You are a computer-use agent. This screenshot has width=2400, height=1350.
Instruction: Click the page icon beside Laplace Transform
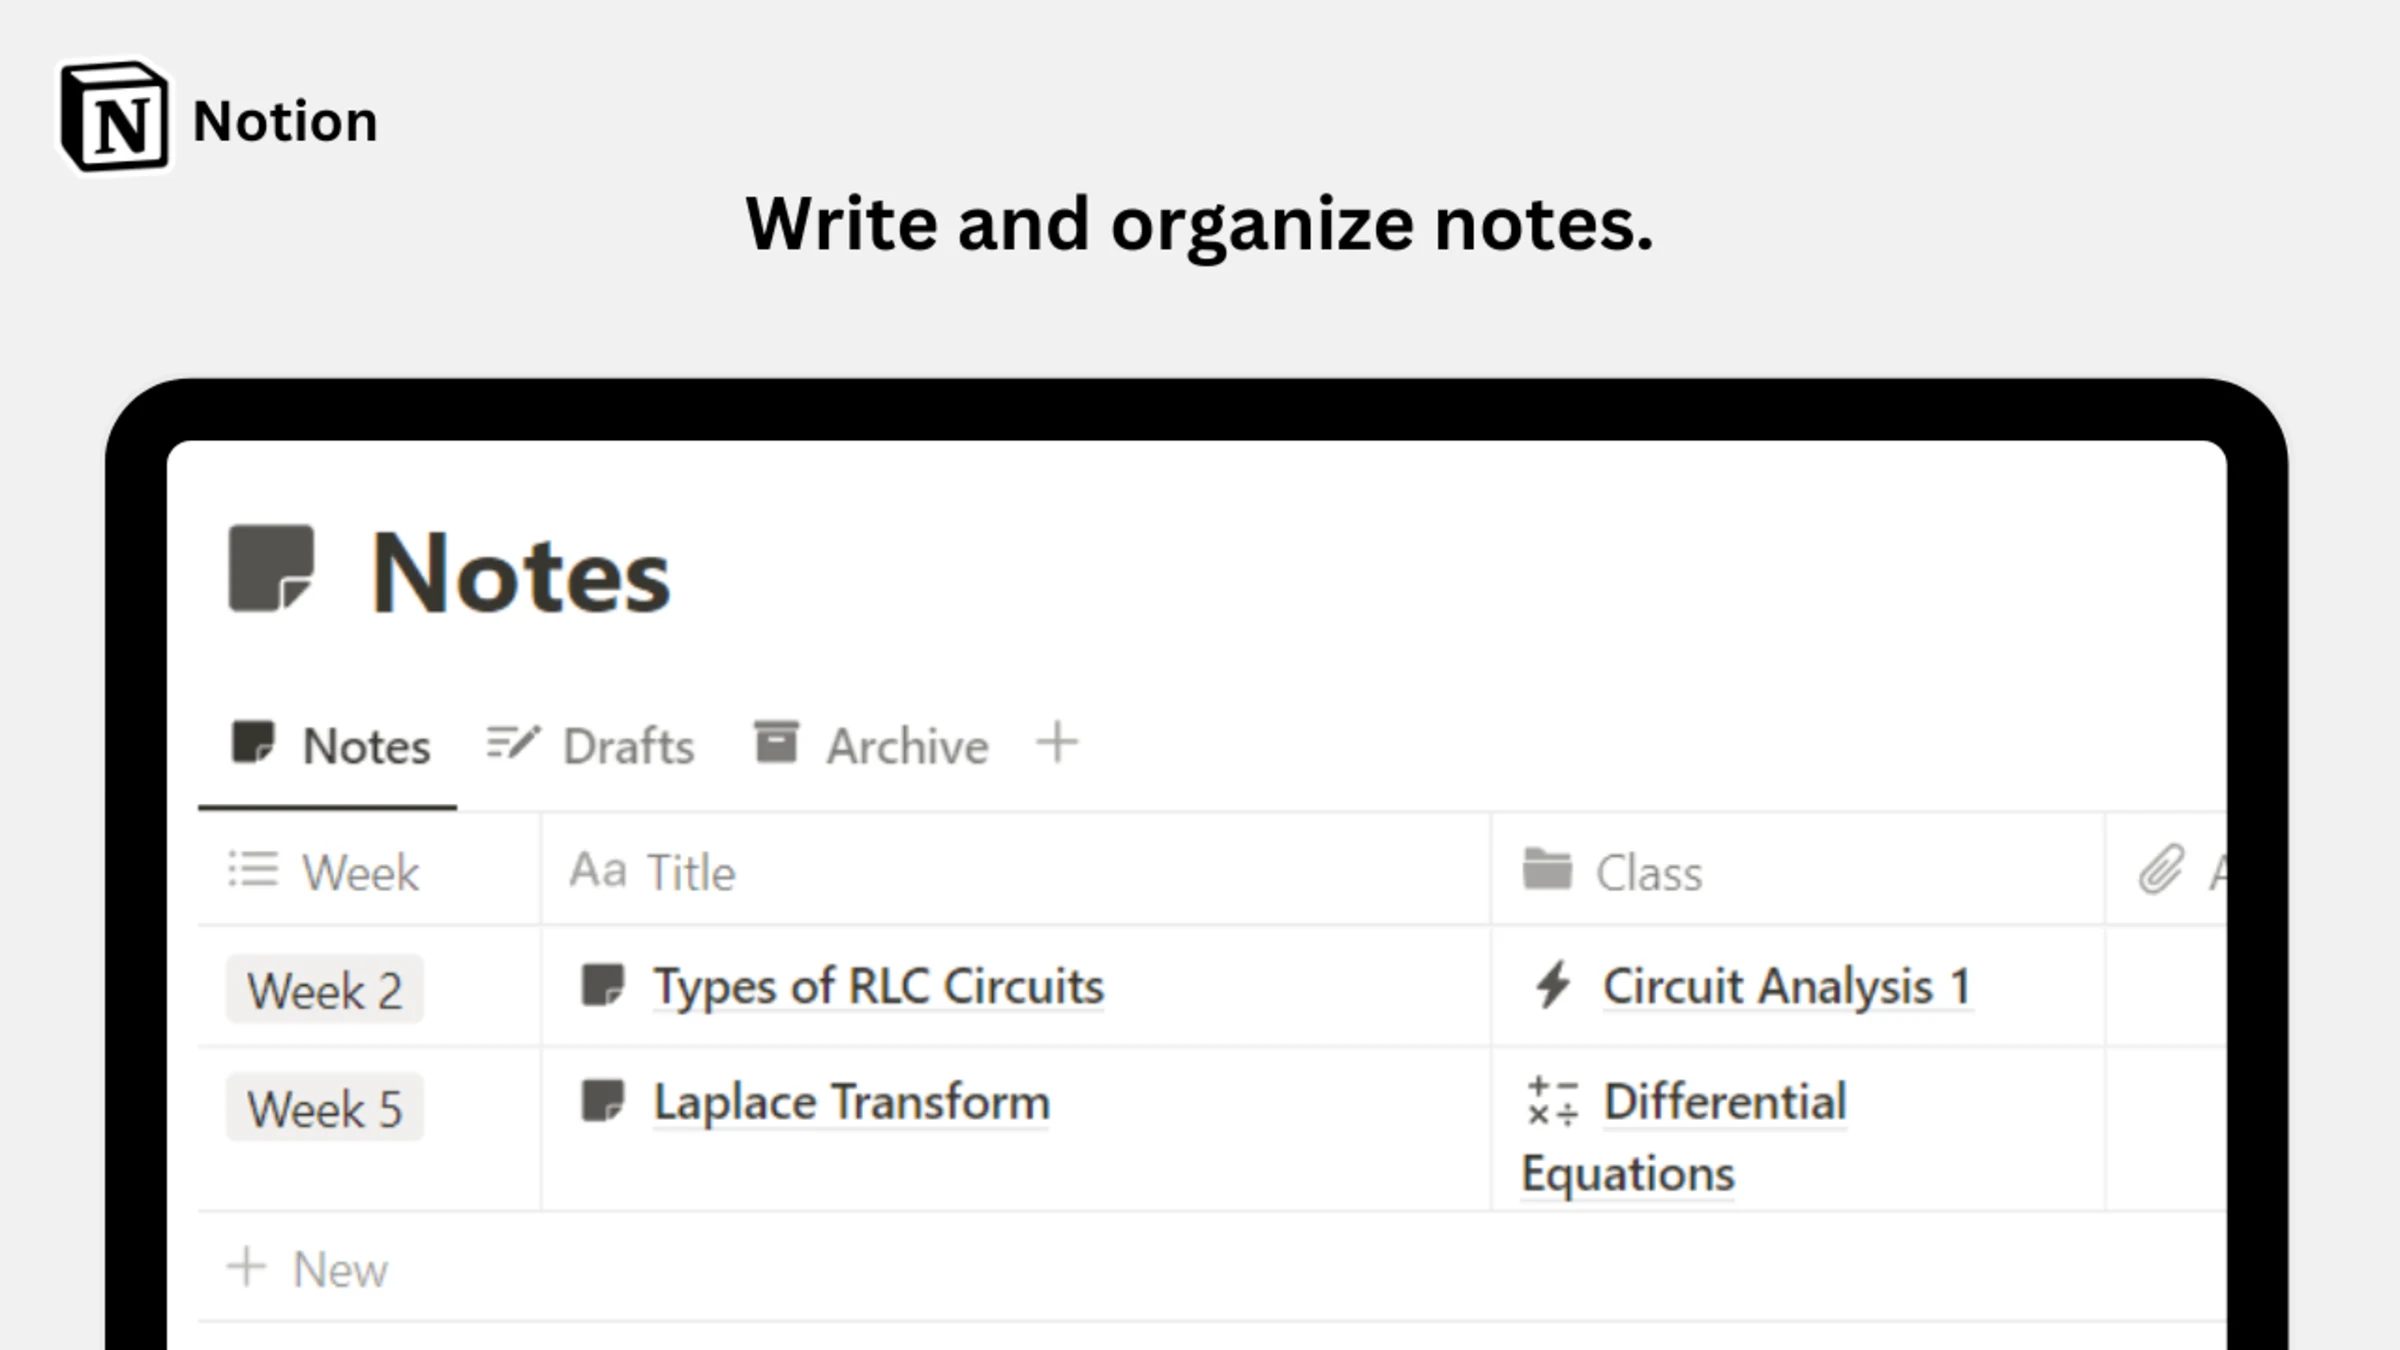(x=604, y=1101)
